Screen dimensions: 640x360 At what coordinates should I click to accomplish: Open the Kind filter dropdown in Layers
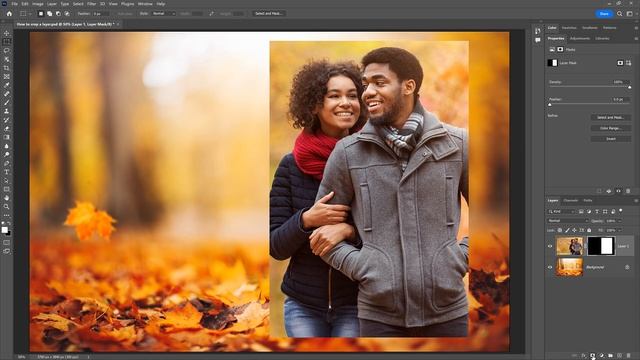tap(561, 211)
